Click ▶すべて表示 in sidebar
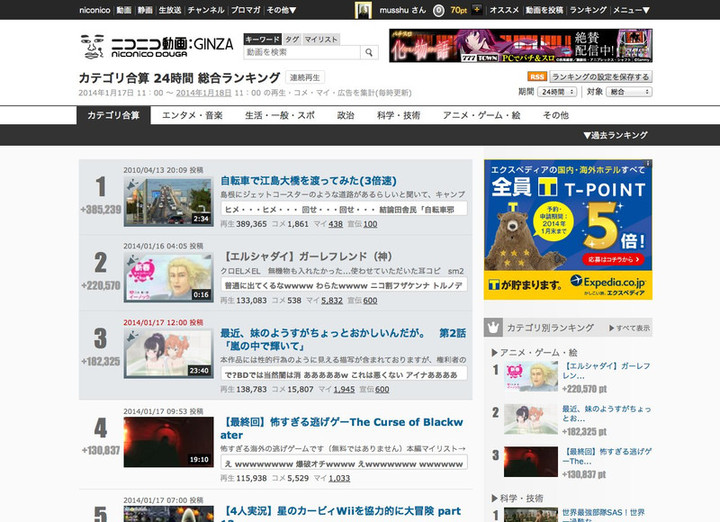The image size is (720, 522). [x=630, y=328]
